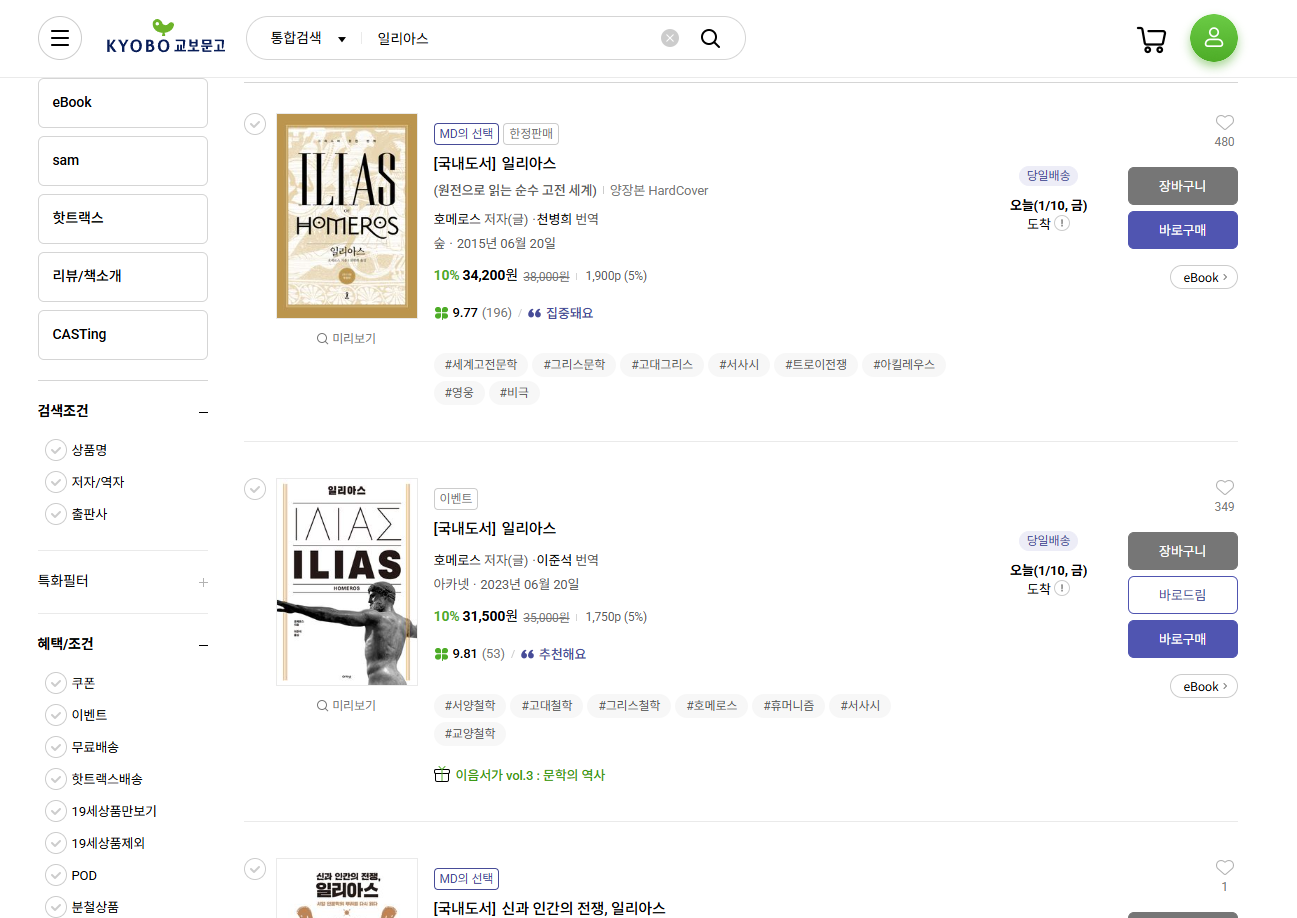
Task: Filter by the #서양철학 tag
Action: (x=470, y=706)
